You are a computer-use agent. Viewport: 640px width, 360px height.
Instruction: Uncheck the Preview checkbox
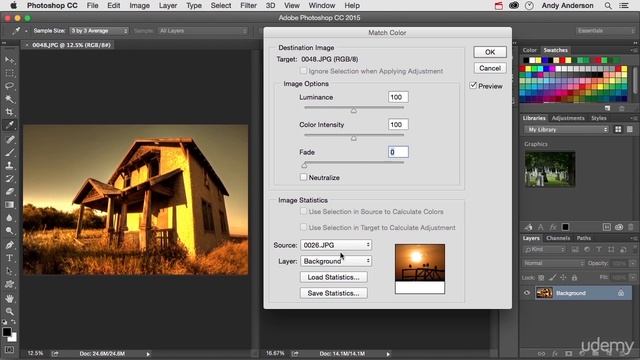[x=473, y=86]
